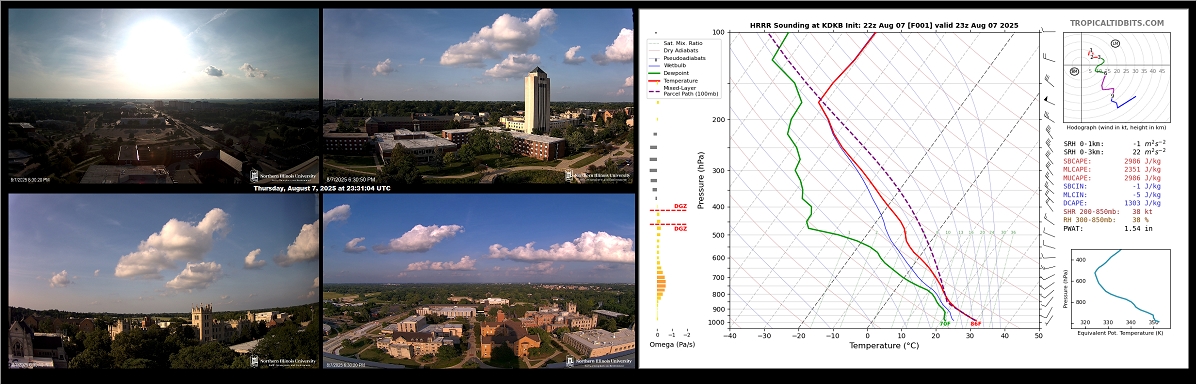The height and width of the screenshot is (385, 1197).
Task: Select the LM marker on the hodograph
Action: coord(1115,44)
